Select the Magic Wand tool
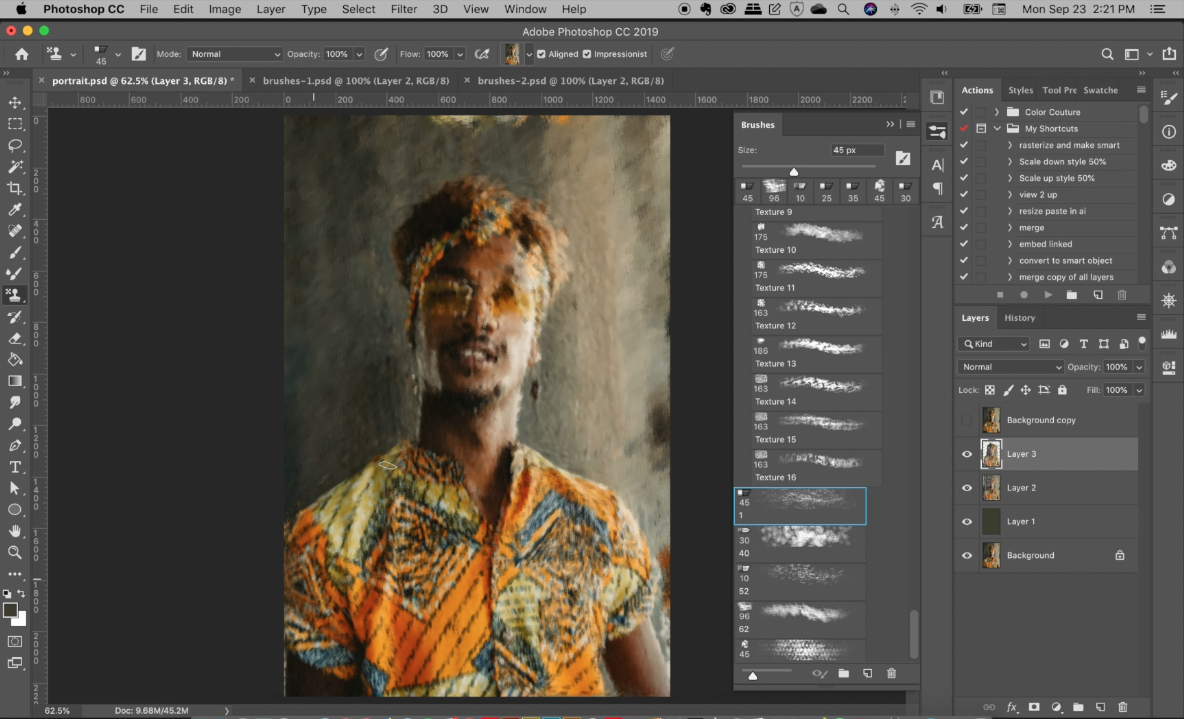This screenshot has height=719, width=1184. [x=14, y=166]
